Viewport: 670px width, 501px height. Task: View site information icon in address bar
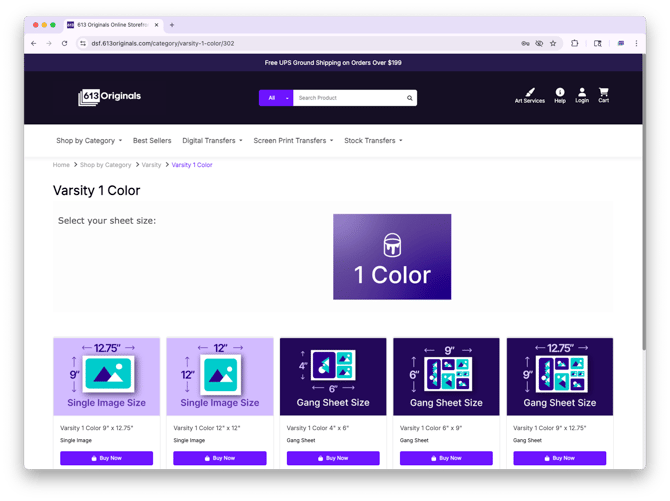click(x=83, y=43)
